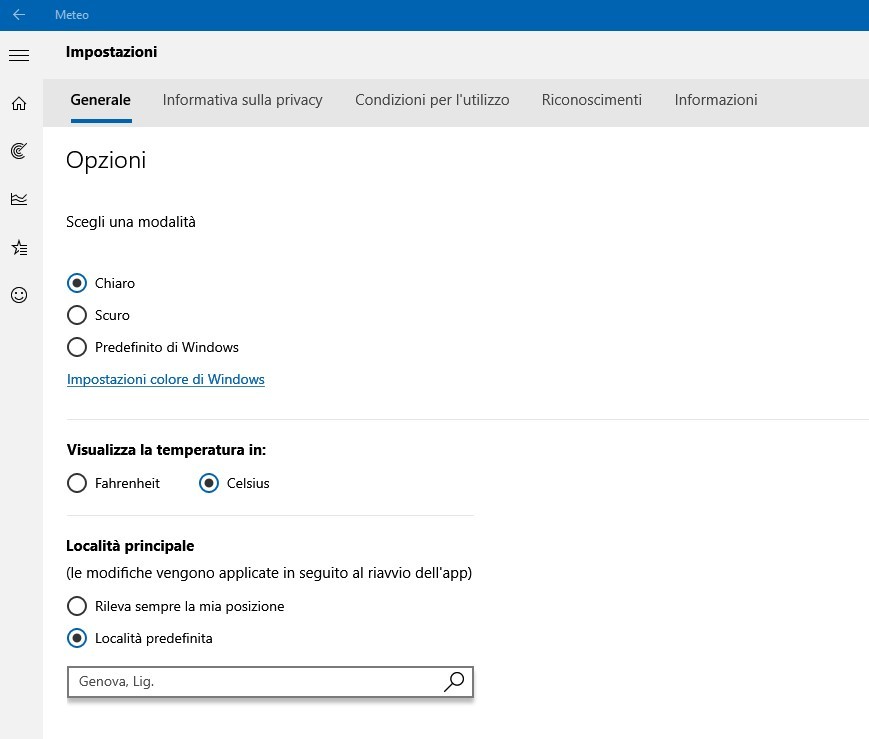The image size is (869, 739).
Task: Click the Genova, Lig. location field
Action: click(270, 682)
